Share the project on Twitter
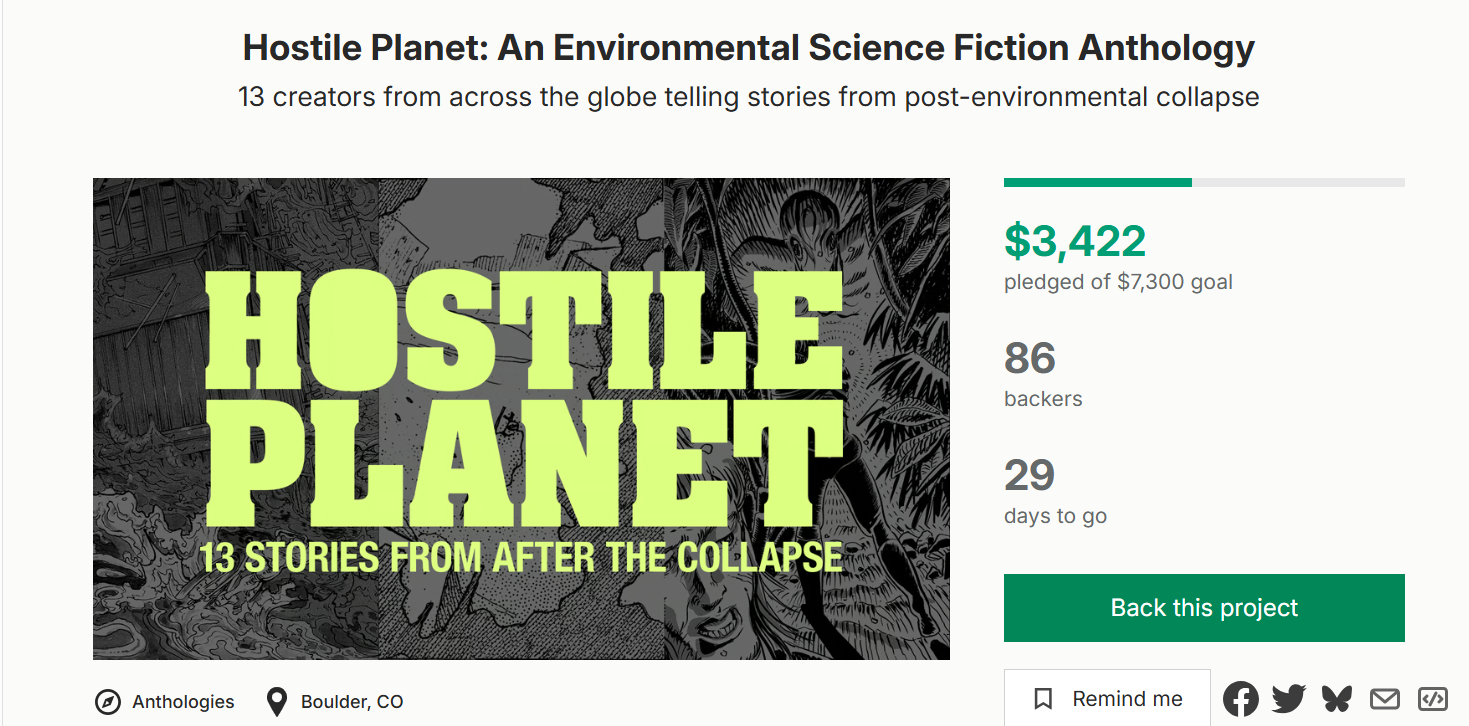Screen dimensions: 1469x726 tap(1289, 699)
